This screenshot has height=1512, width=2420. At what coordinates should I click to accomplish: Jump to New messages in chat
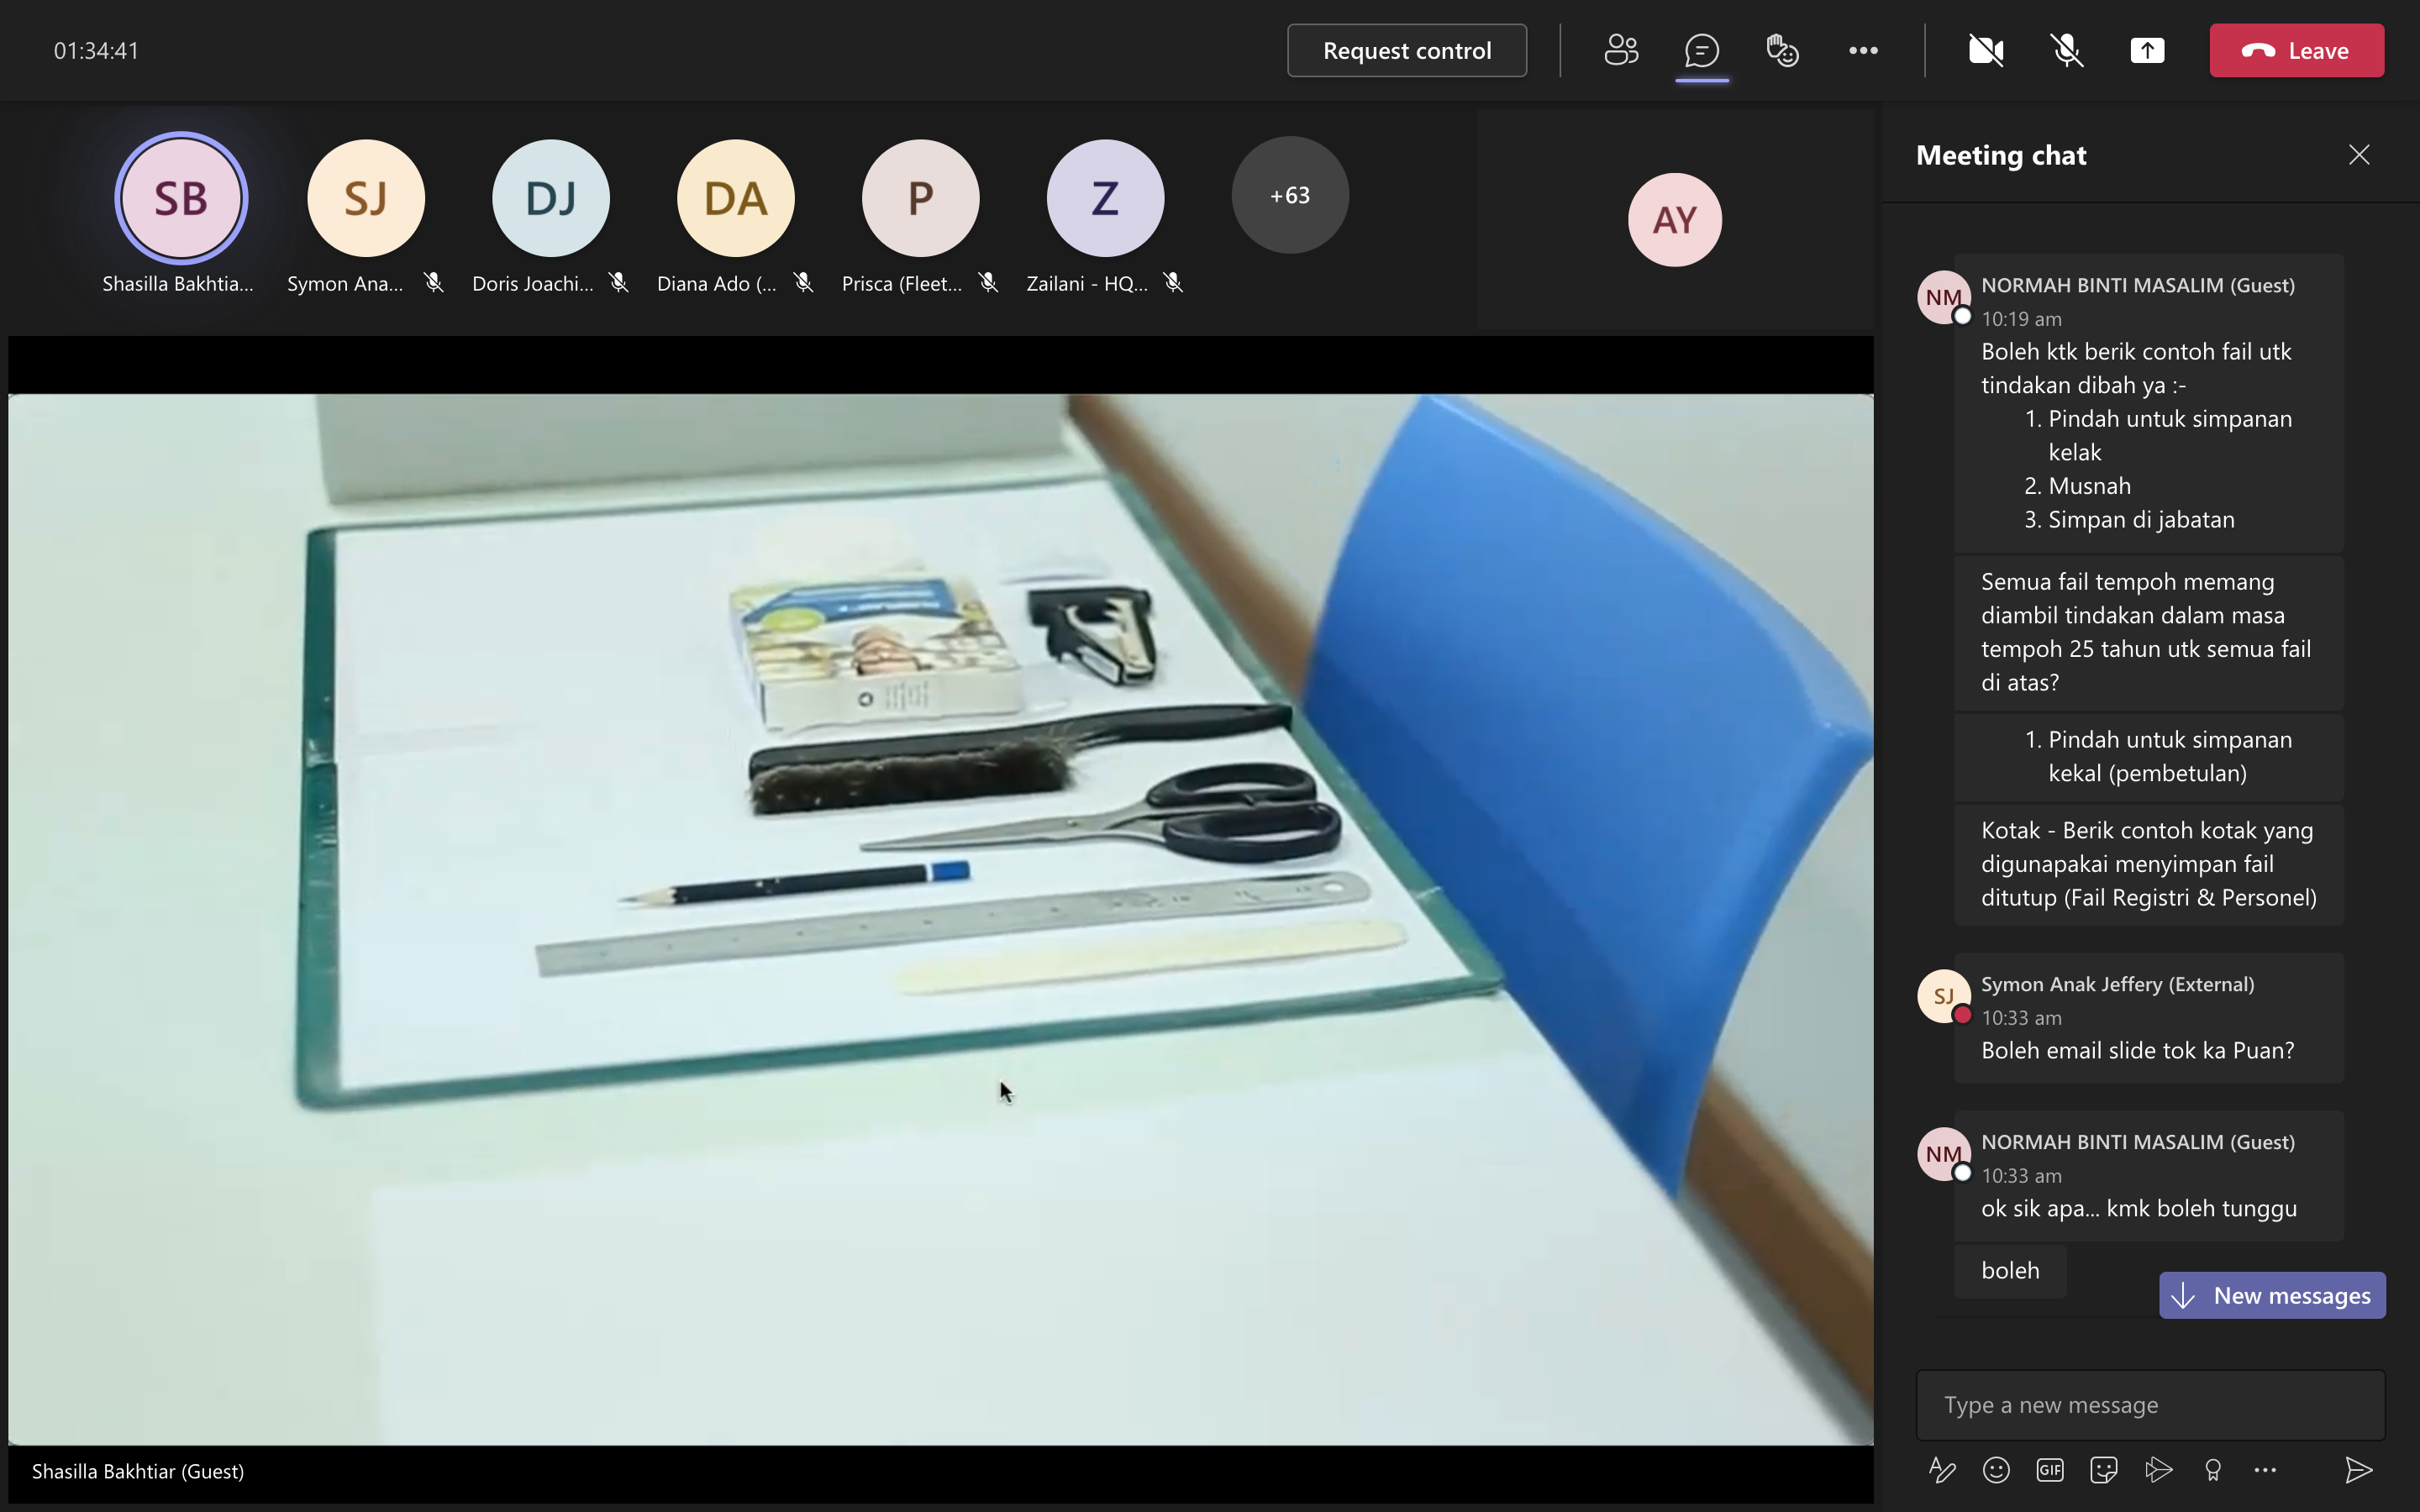[x=2272, y=1296]
